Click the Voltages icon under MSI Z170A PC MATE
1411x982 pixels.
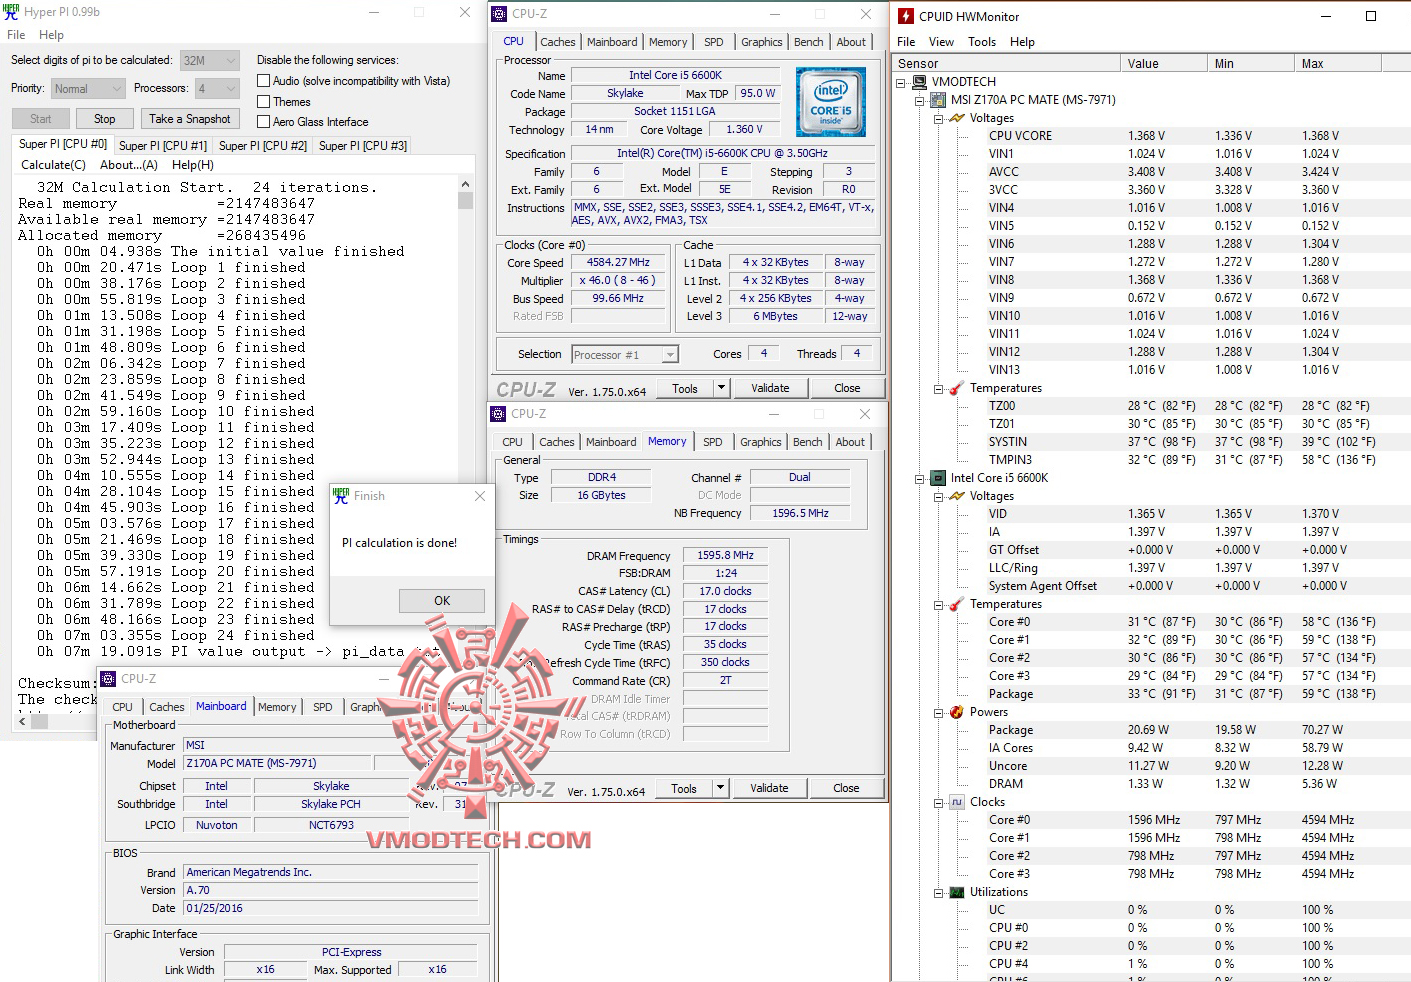(x=957, y=118)
